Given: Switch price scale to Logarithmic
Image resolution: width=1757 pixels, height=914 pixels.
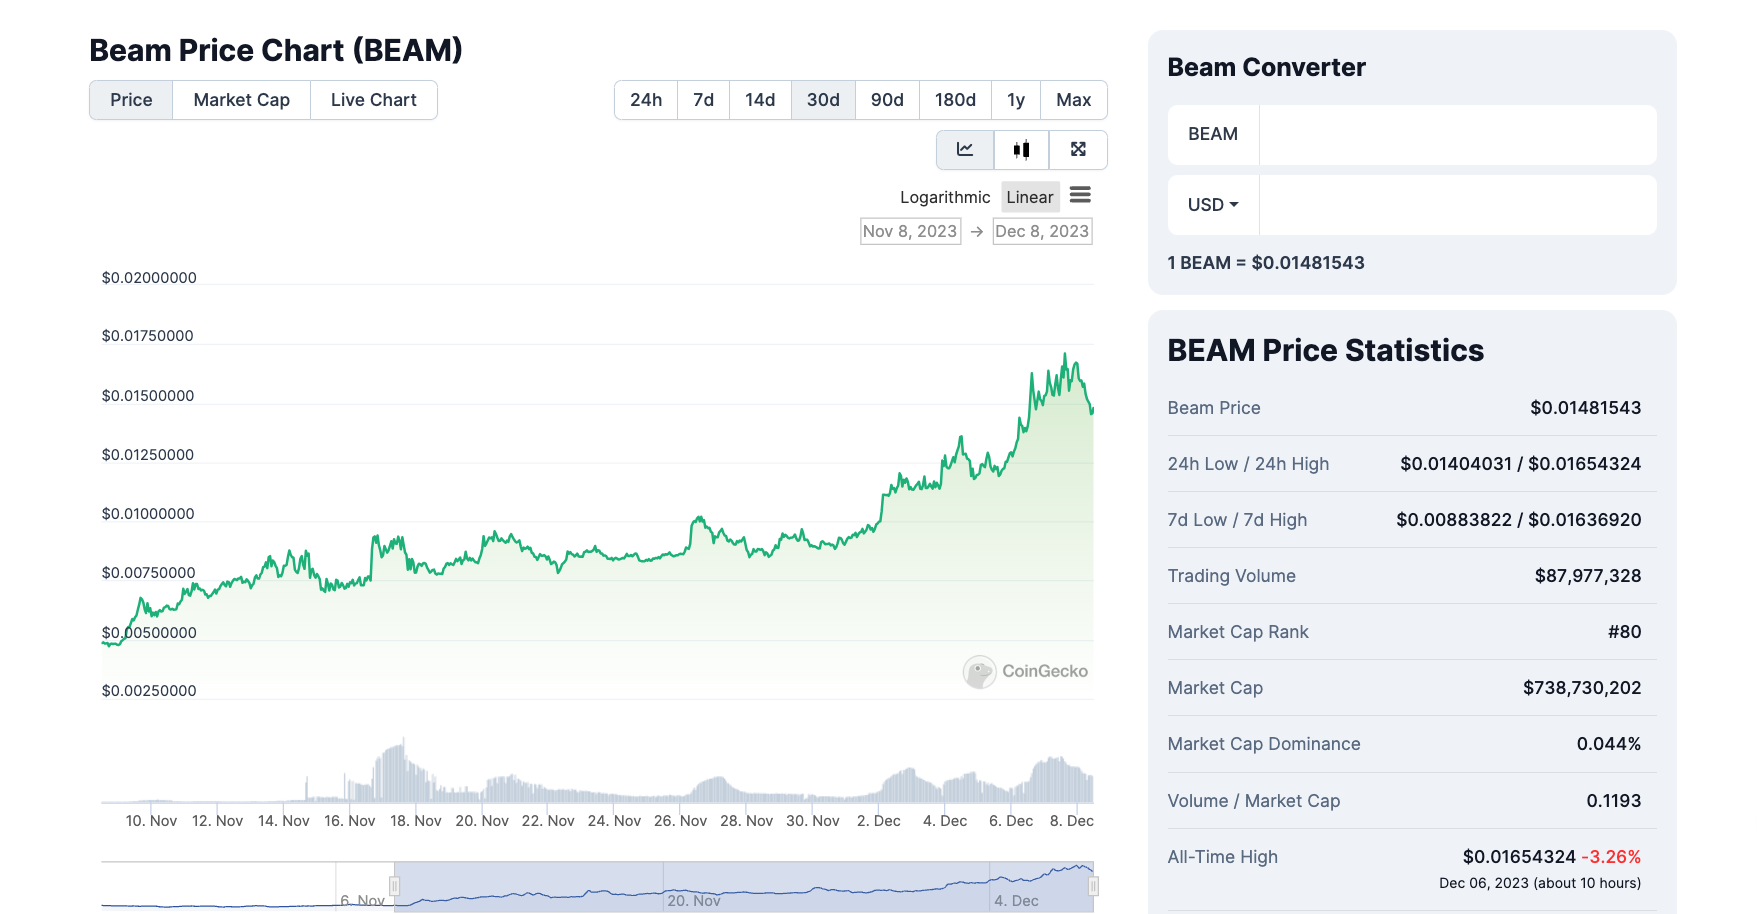Looking at the screenshot, I should click(x=943, y=197).
